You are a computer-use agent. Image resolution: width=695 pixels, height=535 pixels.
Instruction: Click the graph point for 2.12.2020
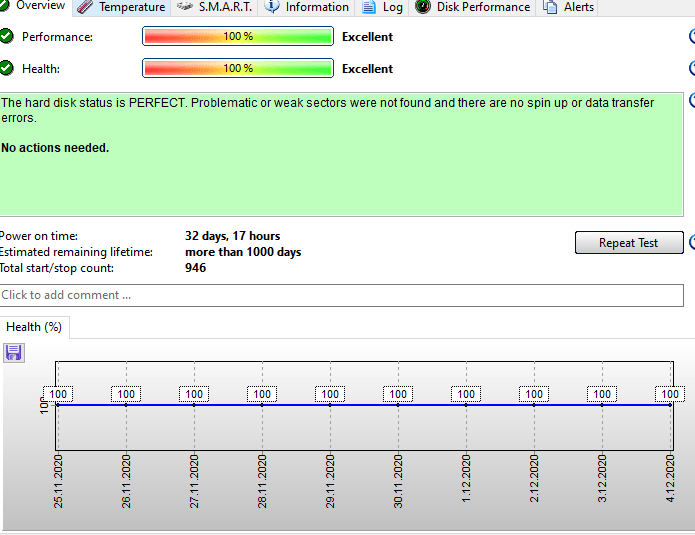coord(534,405)
